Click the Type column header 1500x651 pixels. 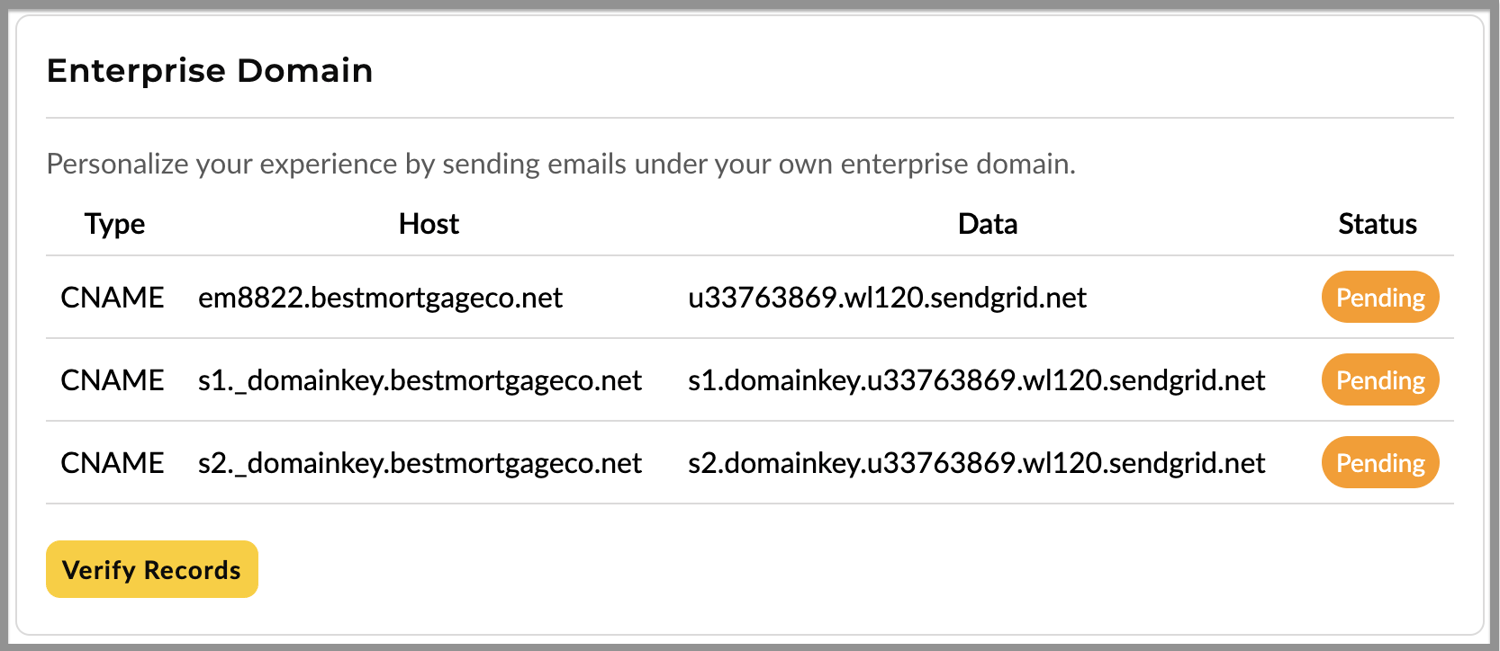point(114,224)
